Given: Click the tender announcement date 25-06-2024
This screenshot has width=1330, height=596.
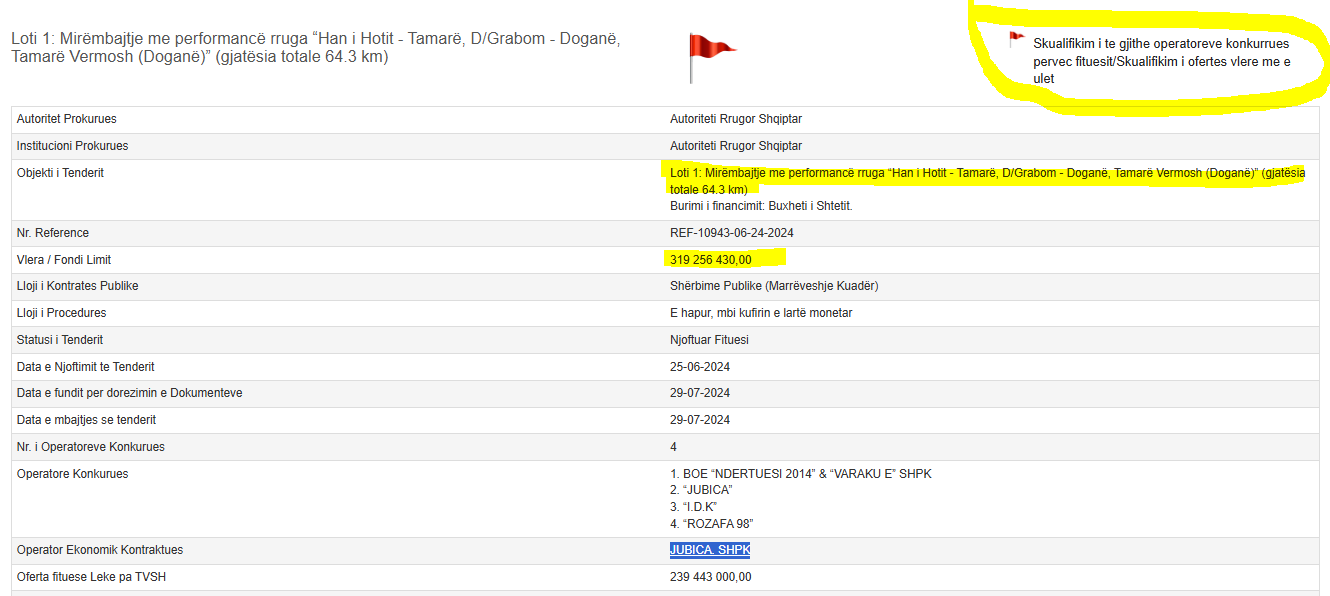Looking at the screenshot, I should 699,367.
